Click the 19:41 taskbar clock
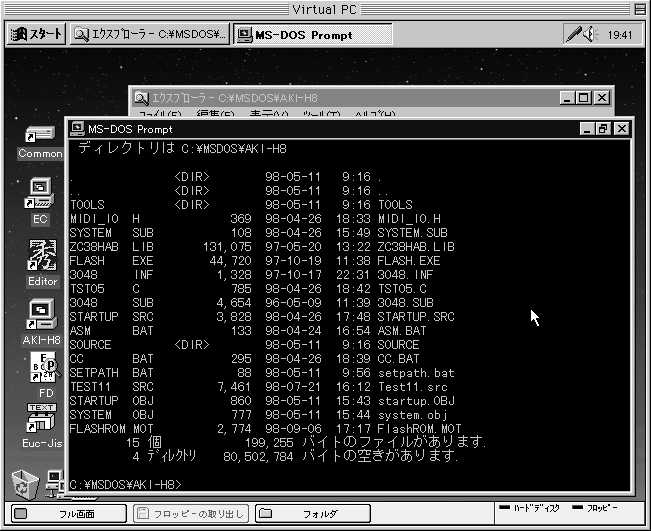This screenshot has width=651, height=531. (619, 35)
